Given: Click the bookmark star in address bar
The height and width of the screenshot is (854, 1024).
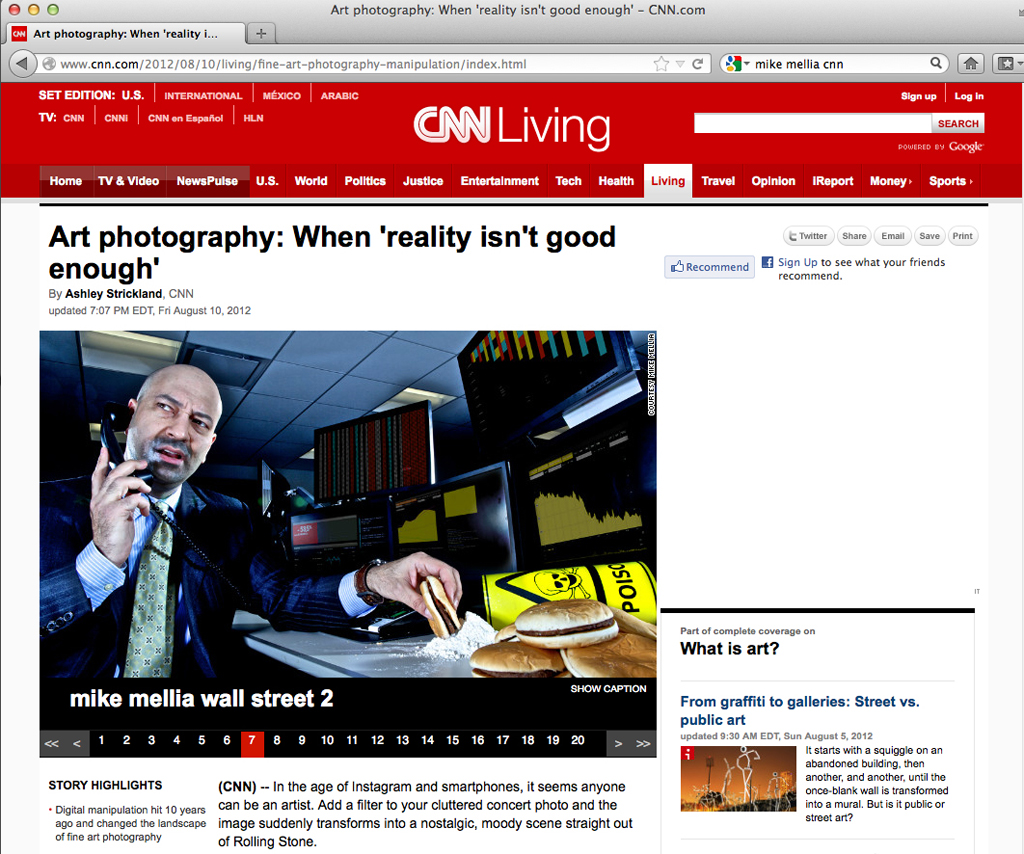Looking at the screenshot, I should pyautogui.click(x=661, y=64).
